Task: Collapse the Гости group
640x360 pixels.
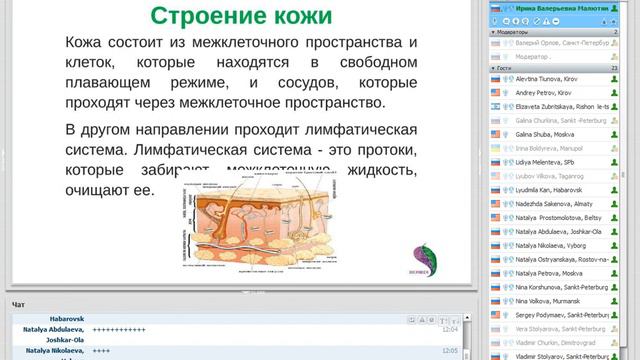Action: [x=493, y=68]
